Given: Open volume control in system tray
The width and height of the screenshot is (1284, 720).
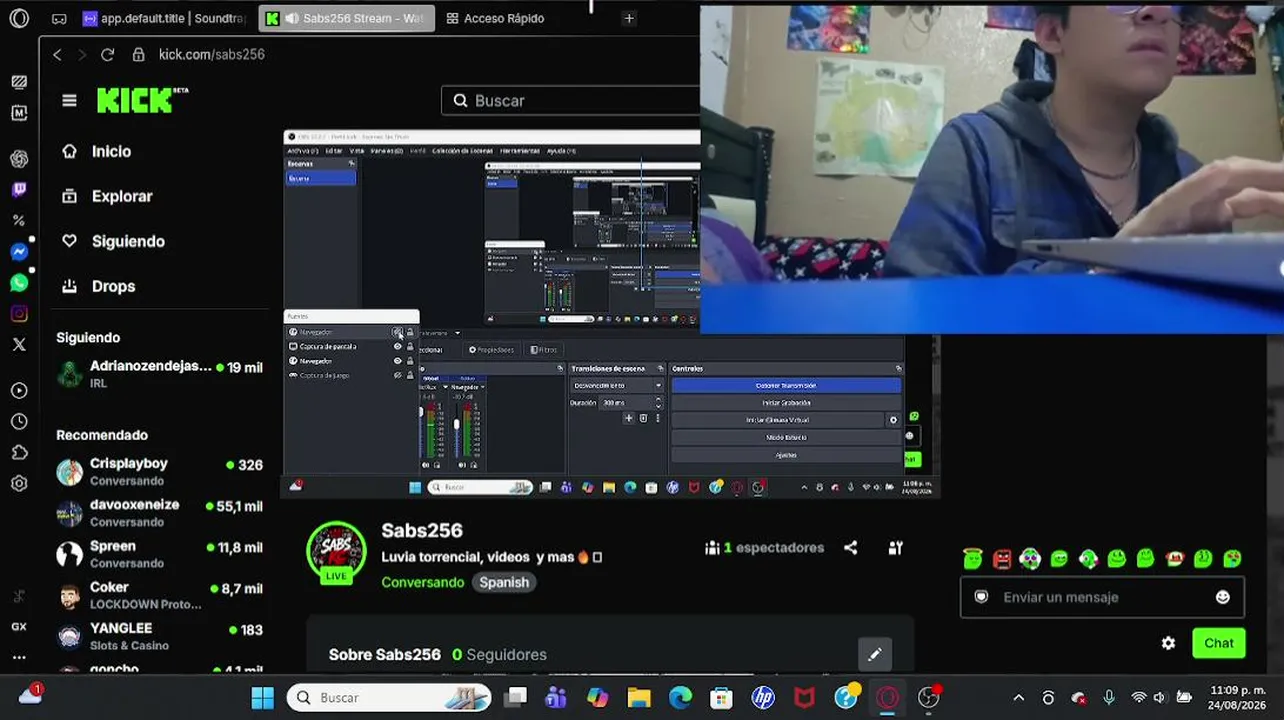Looking at the screenshot, I should (1160, 697).
